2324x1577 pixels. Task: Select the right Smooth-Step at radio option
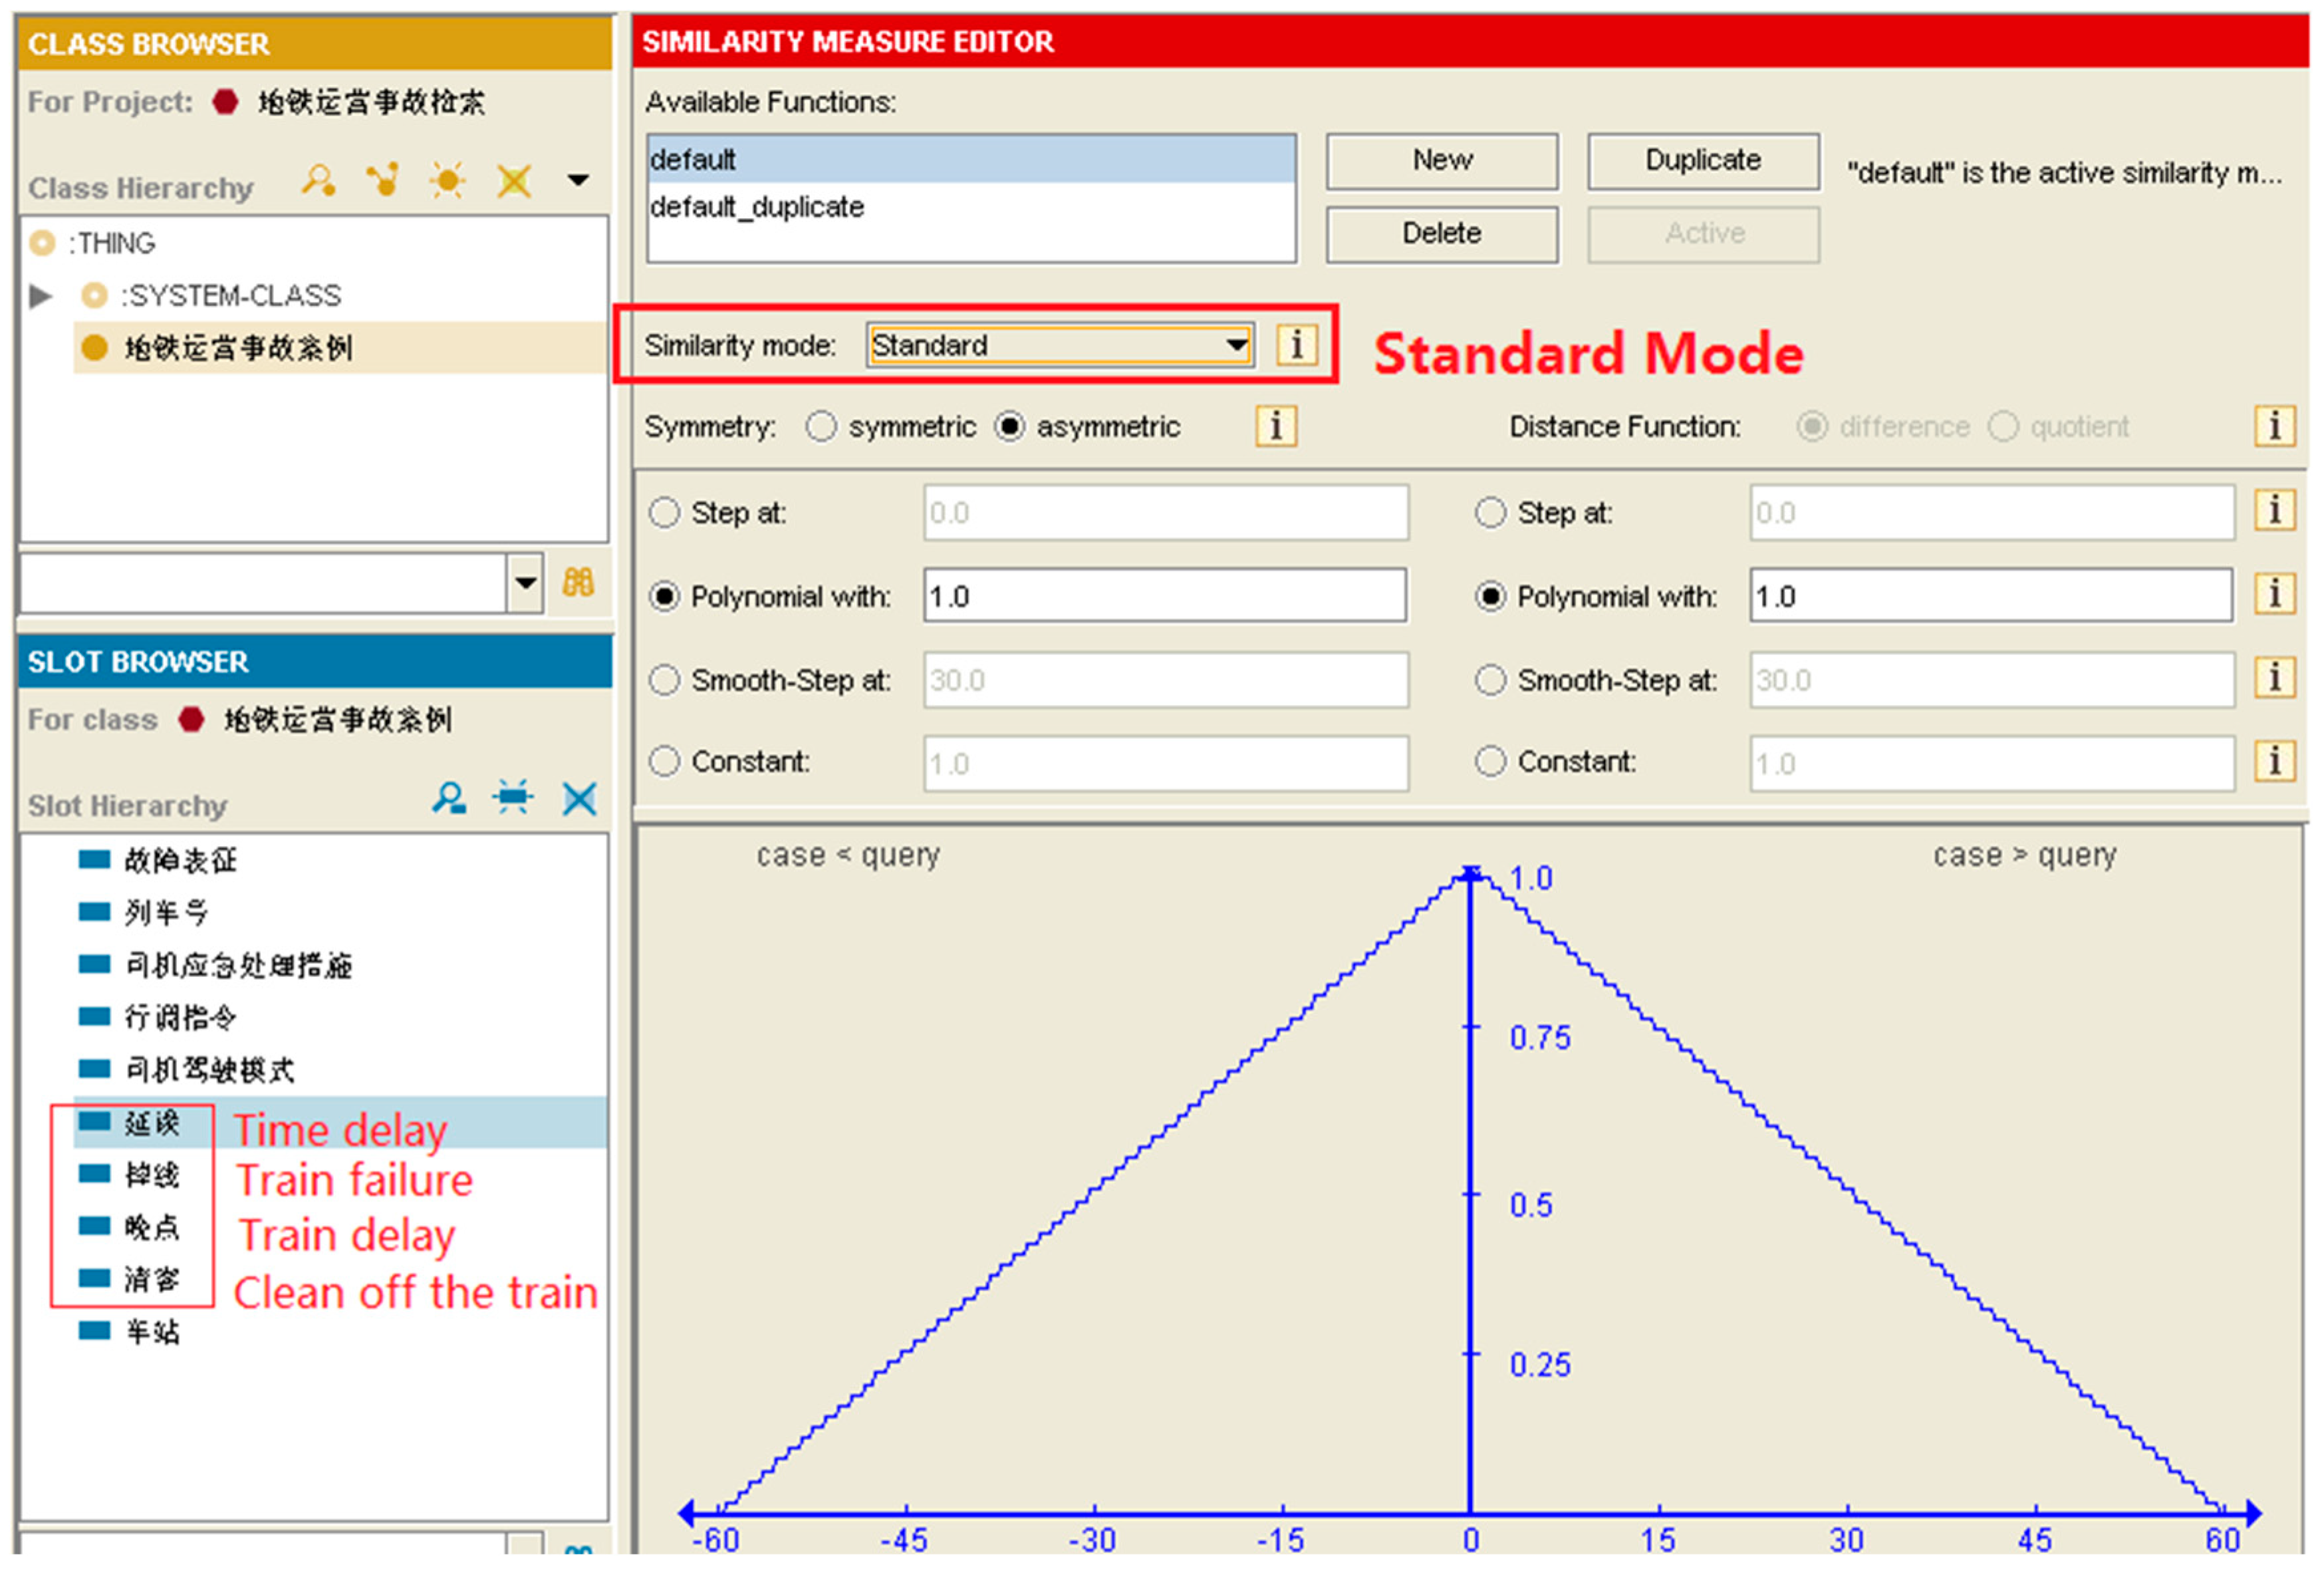coord(1490,681)
